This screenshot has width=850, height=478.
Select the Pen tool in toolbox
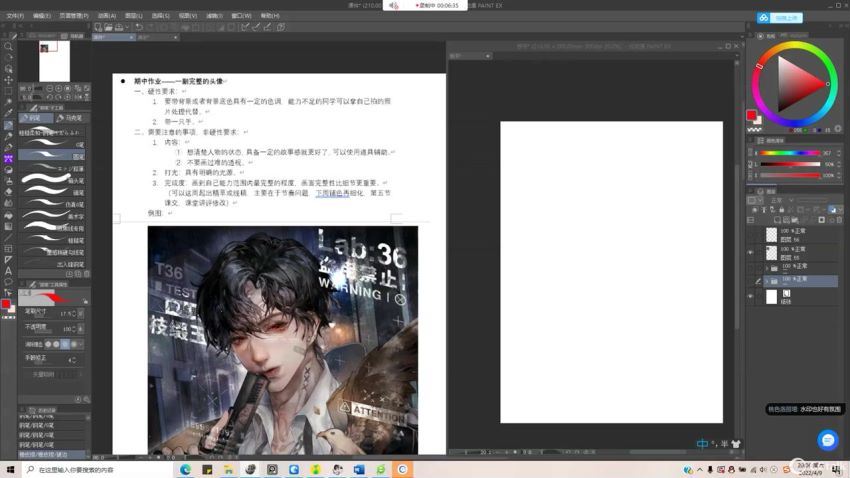click(x=8, y=125)
